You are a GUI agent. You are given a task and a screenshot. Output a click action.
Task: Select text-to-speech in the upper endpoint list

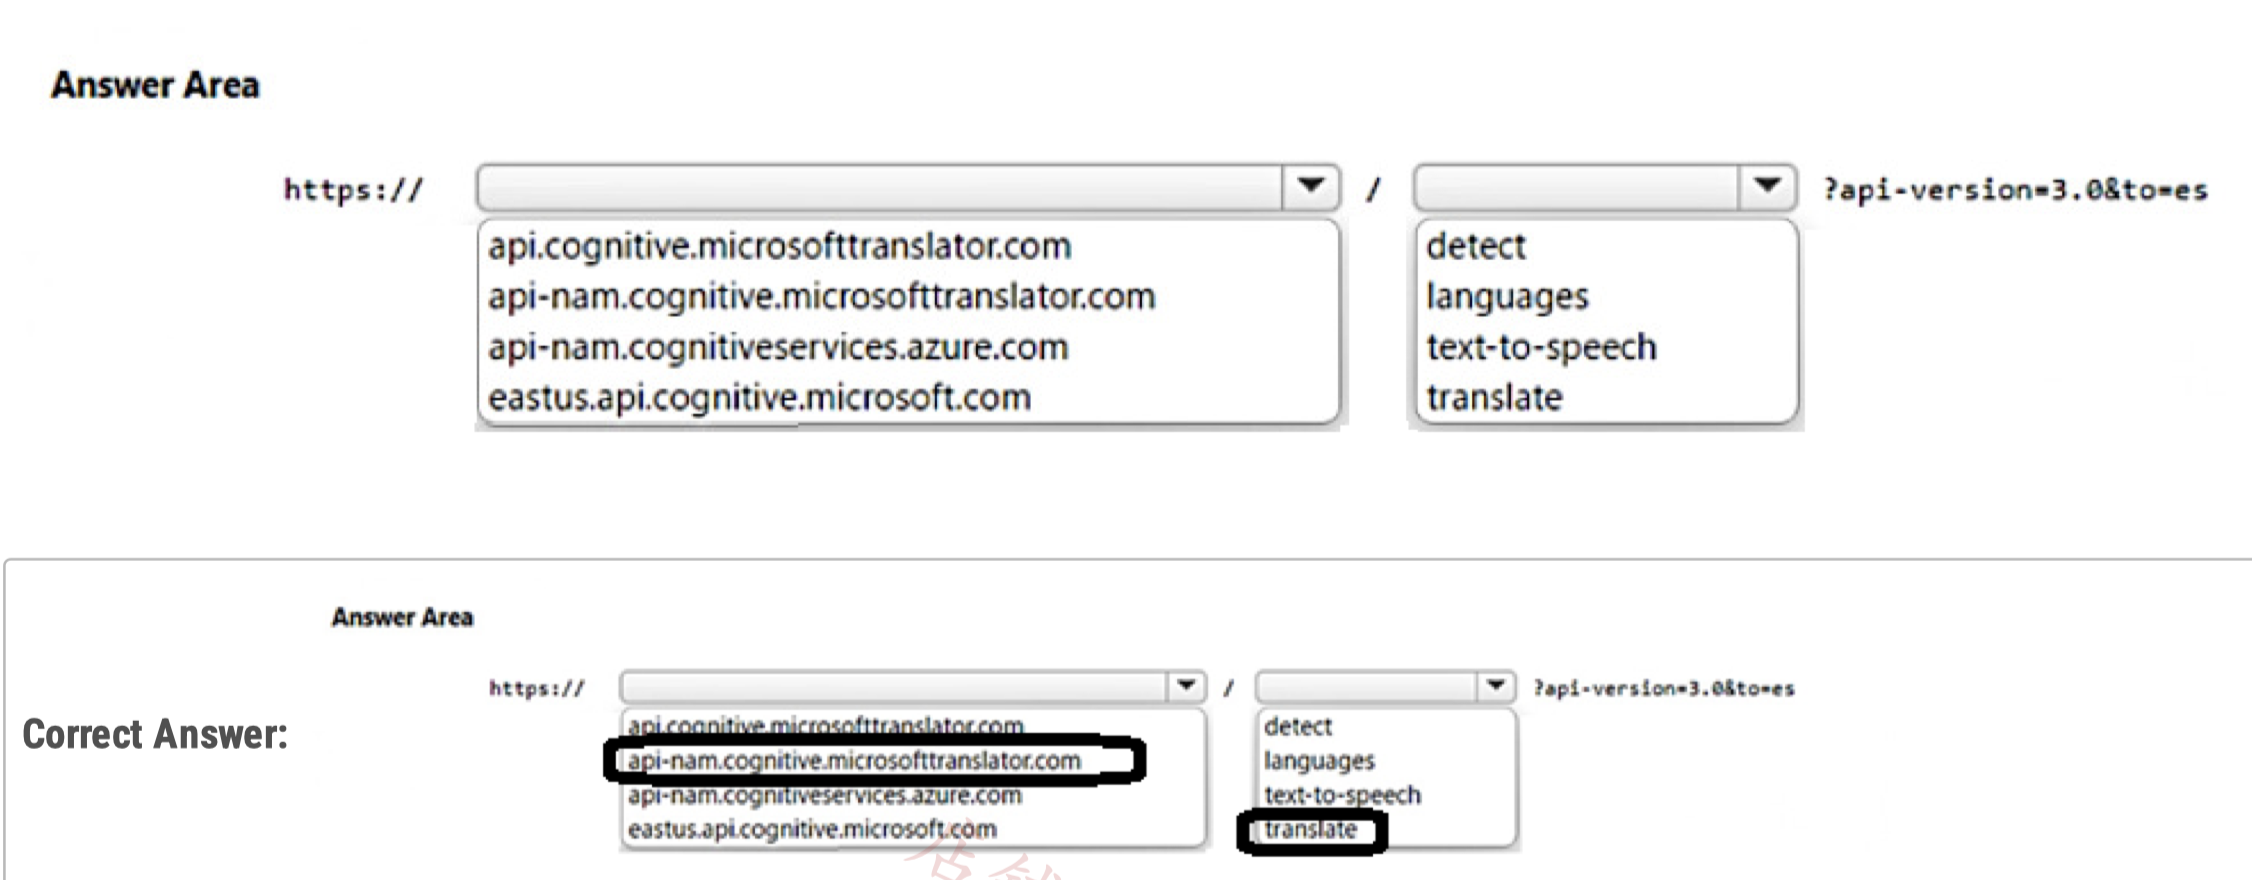1541,347
